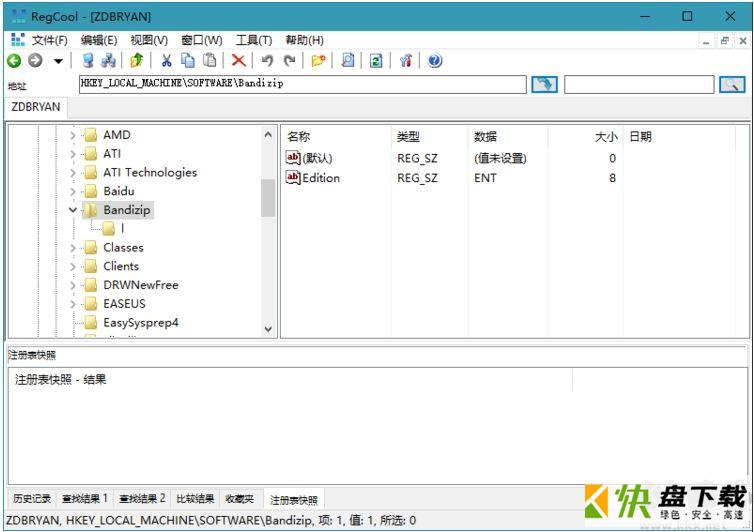Switch to the 历史记录 tab

32,499
